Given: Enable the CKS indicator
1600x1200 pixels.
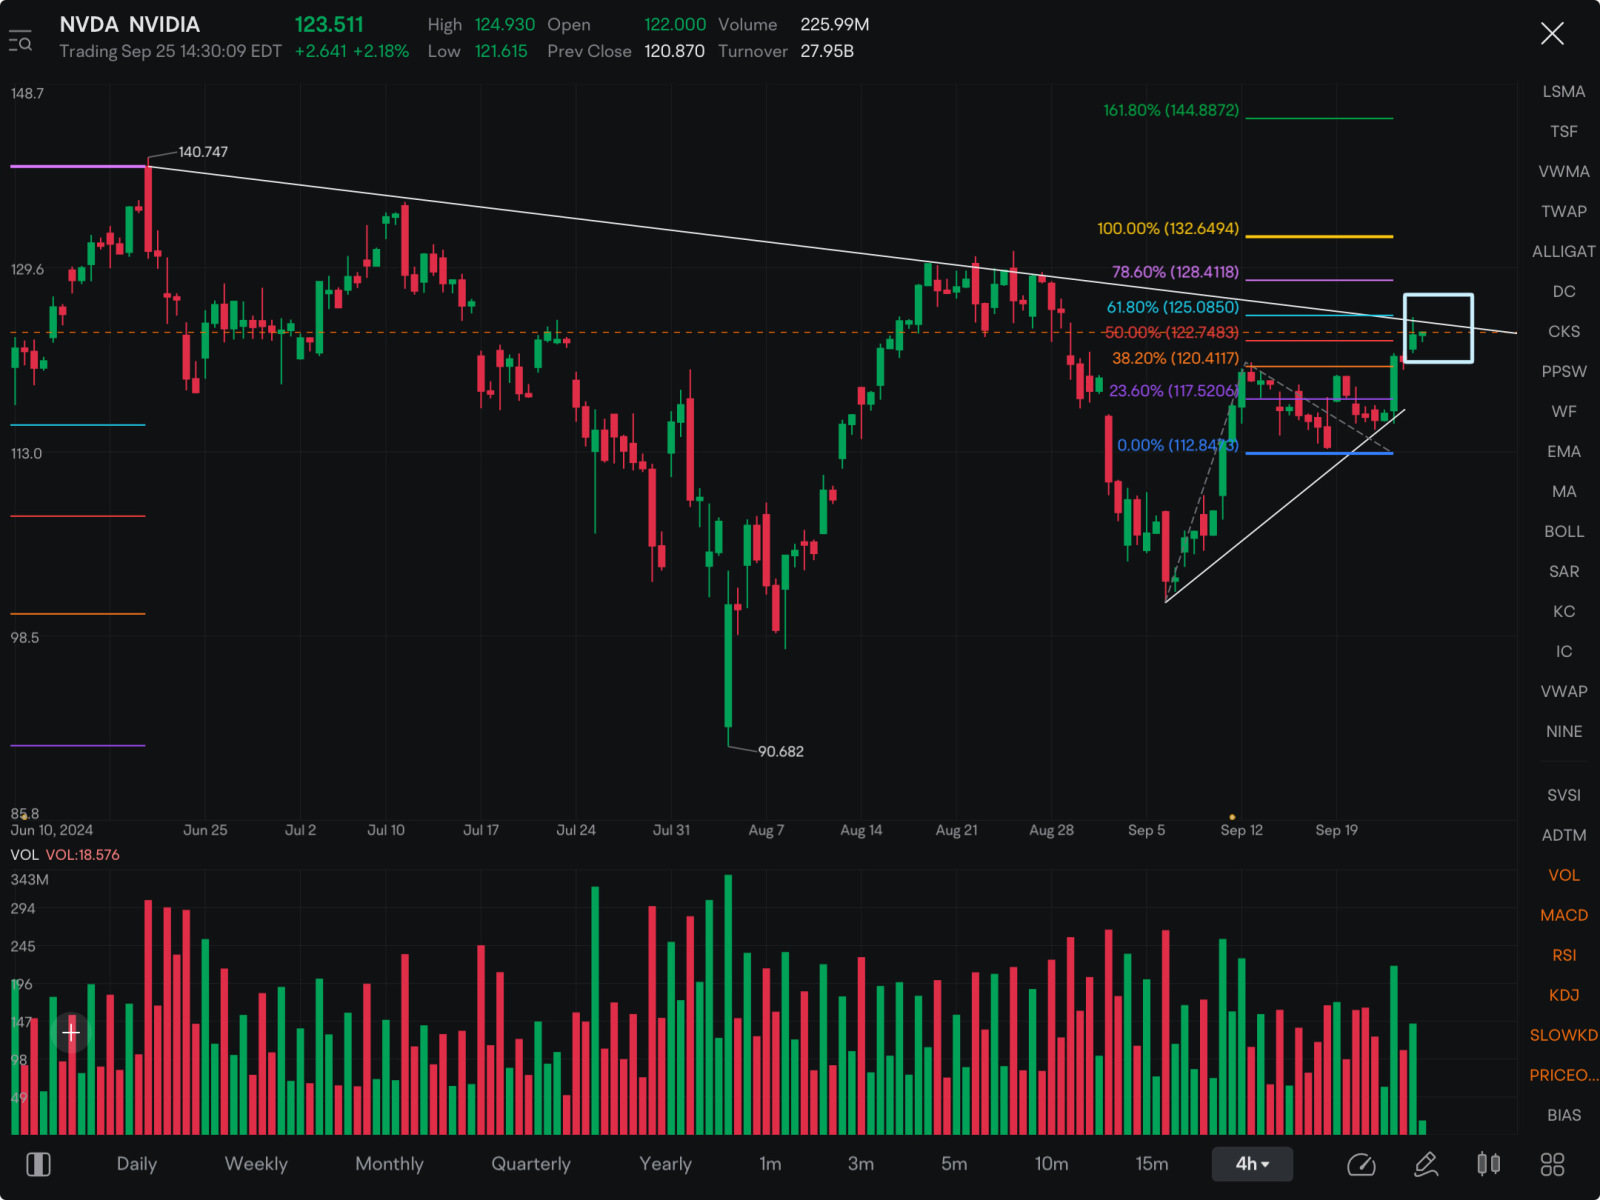Looking at the screenshot, I should 1564,332.
